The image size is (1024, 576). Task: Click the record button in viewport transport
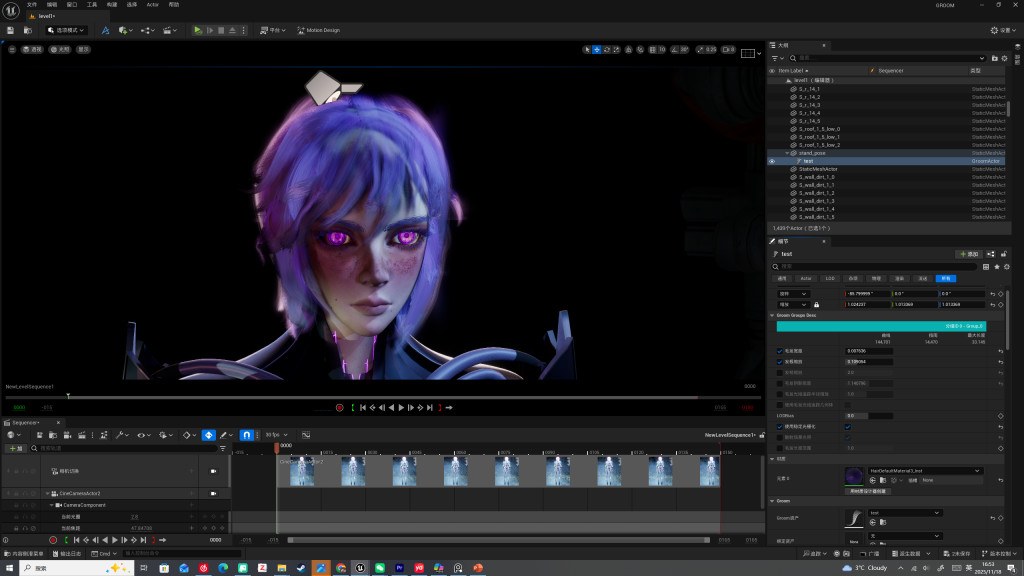339,408
